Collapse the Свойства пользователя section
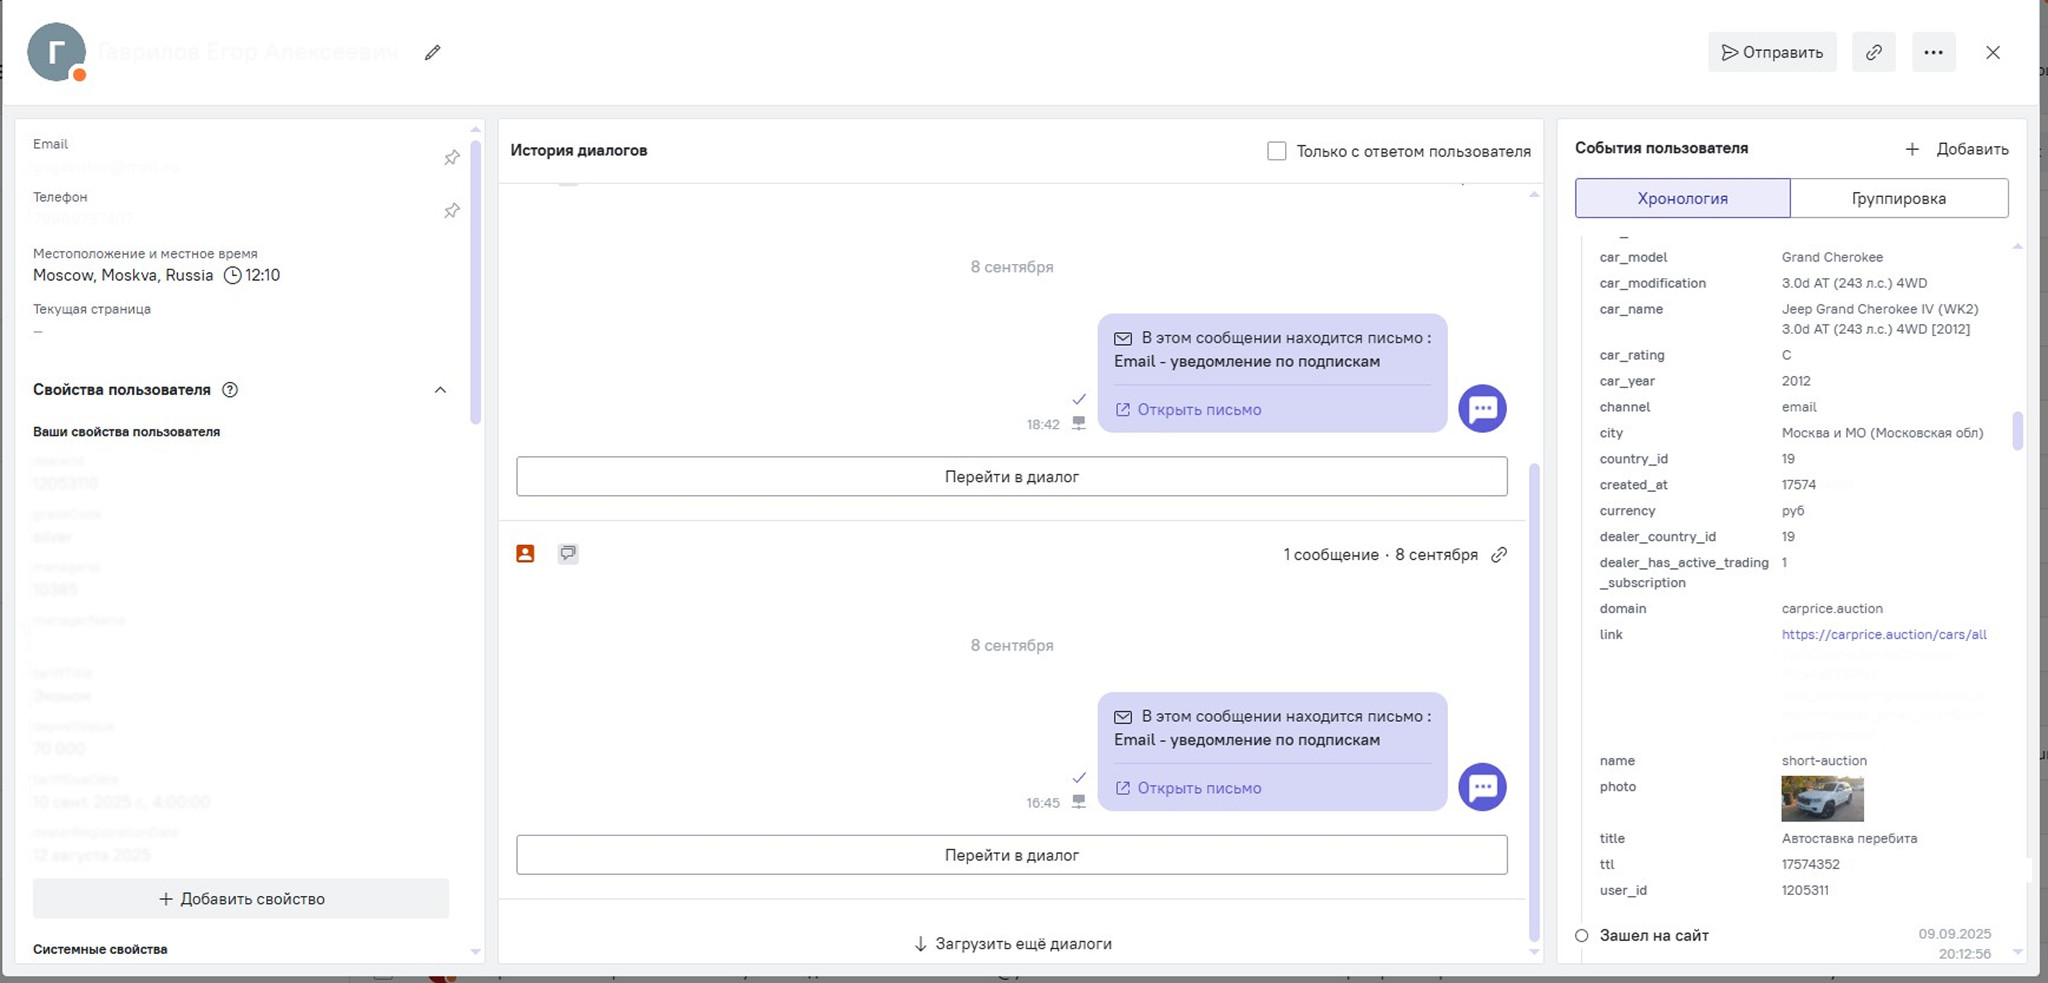Viewport: 2048px width, 983px height. tap(440, 390)
